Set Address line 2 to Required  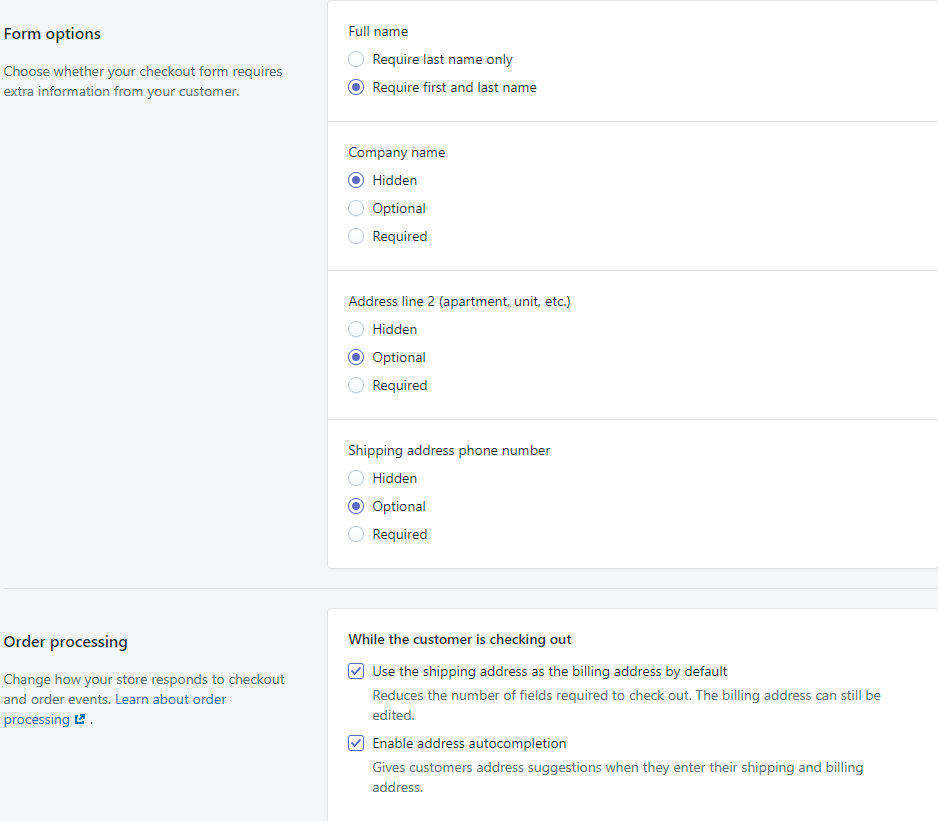point(356,385)
